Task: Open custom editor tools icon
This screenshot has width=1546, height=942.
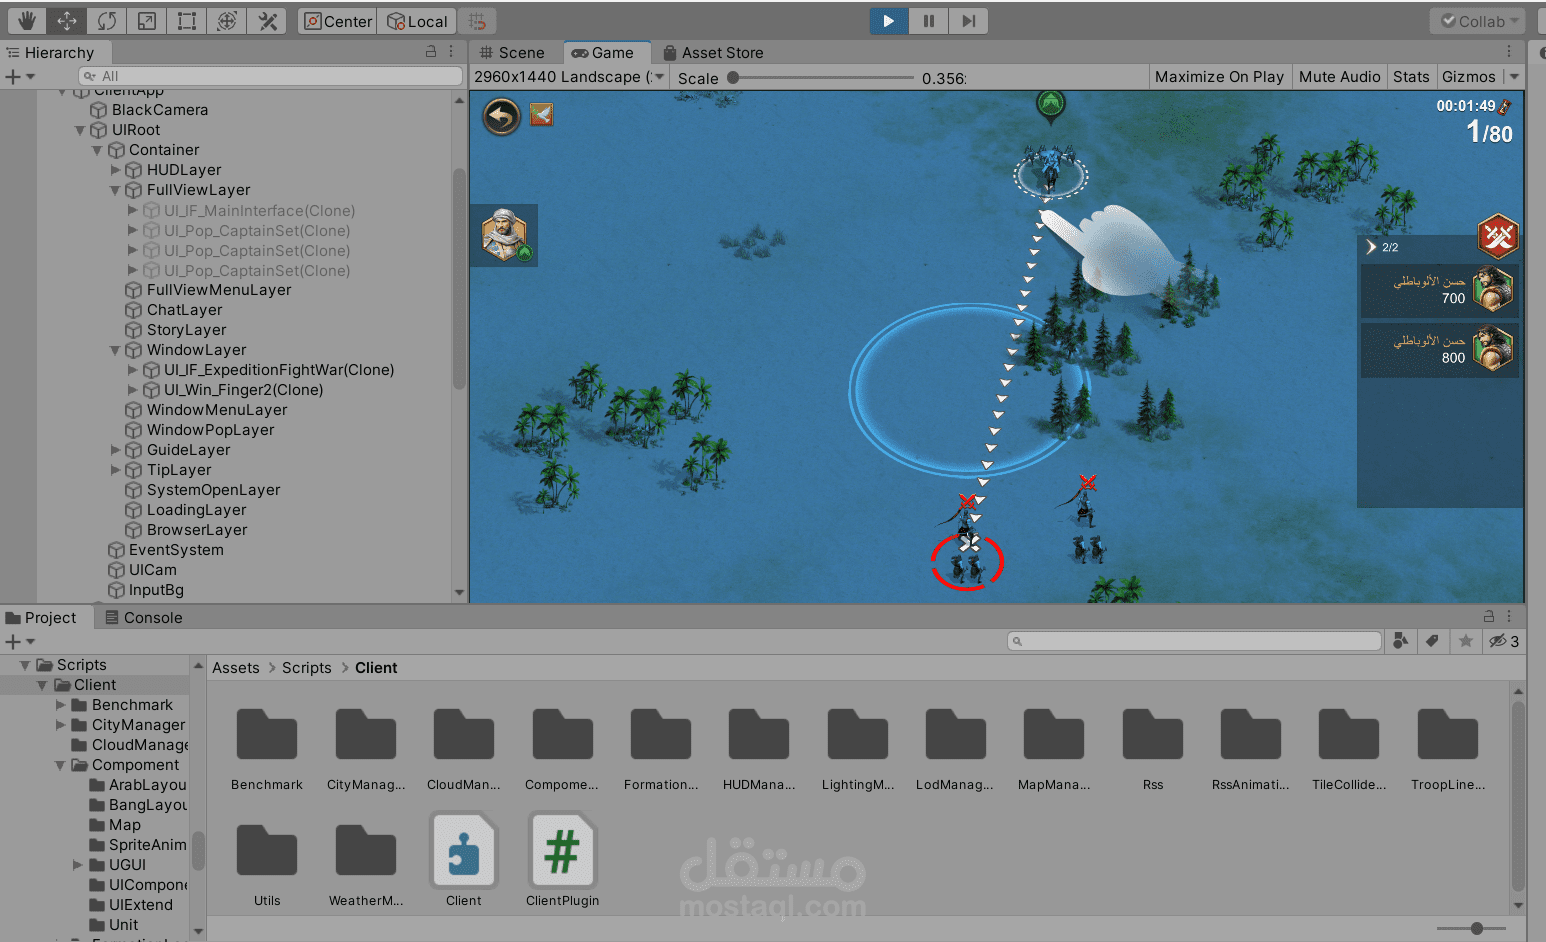Action: click(267, 21)
